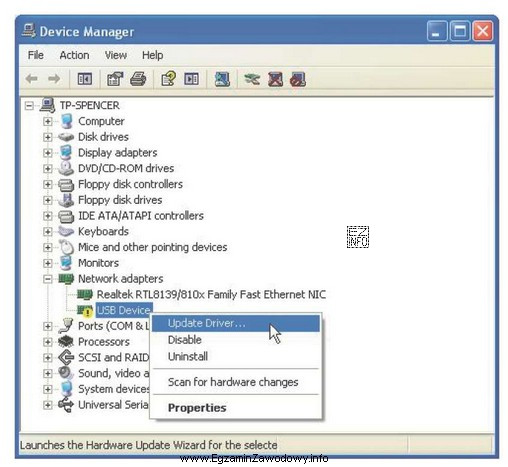Select the IDE ATA/ATAPI controllers label
The image size is (508, 467).
pos(141,216)
